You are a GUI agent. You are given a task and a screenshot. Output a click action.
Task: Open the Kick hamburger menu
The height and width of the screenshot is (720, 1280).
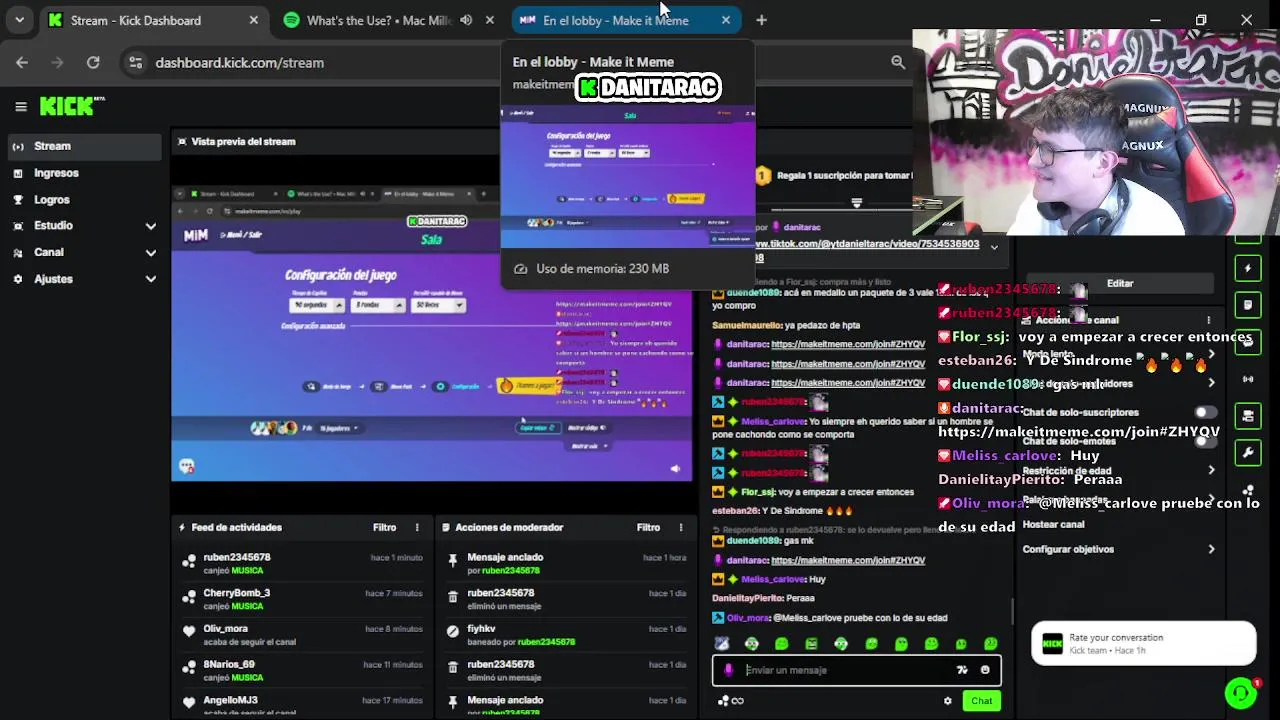pyautogui.click(x=20, y=106)
